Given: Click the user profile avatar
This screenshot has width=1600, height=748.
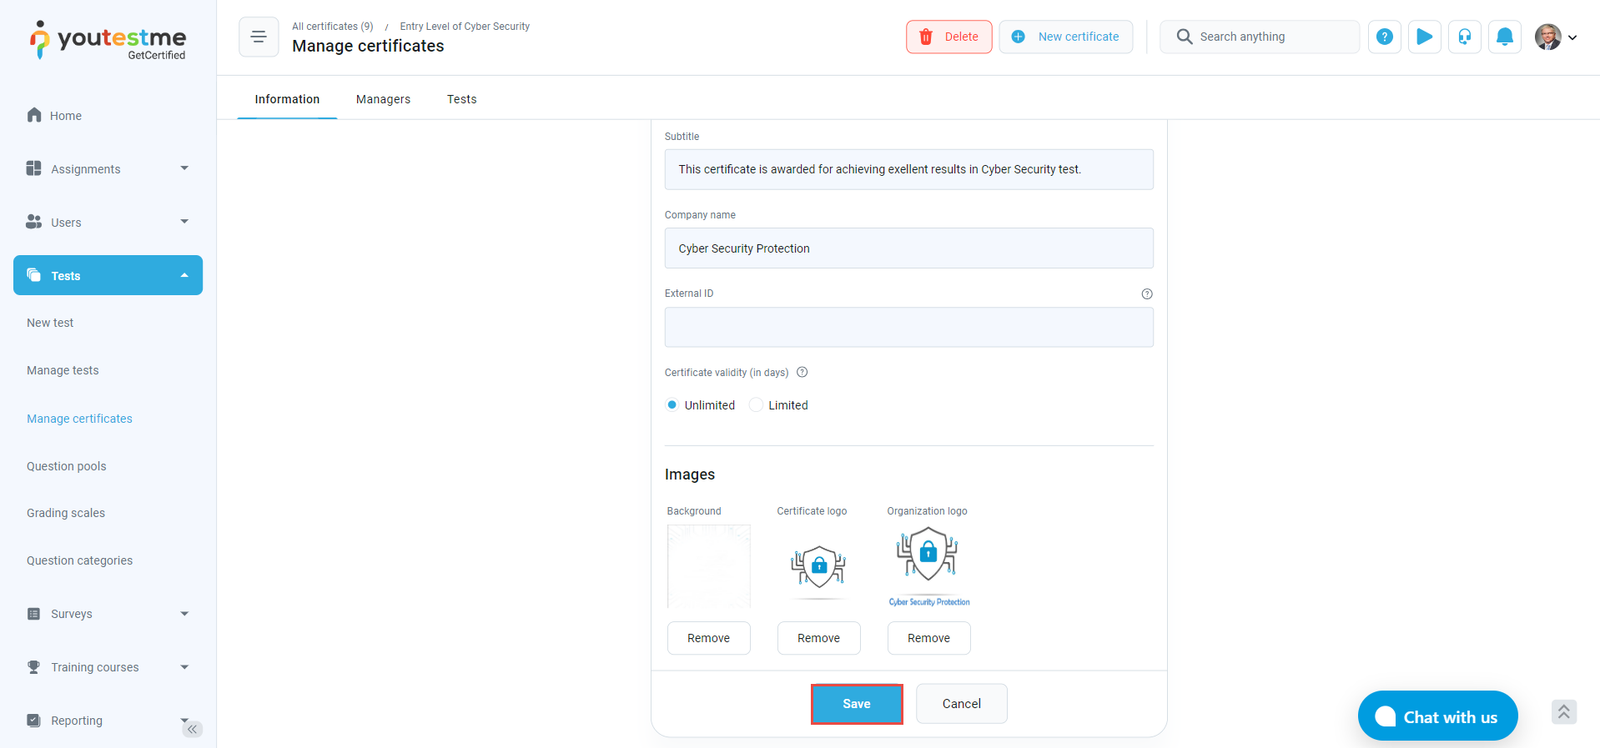Looking at the screenshot, I should tap(1548, 37).
